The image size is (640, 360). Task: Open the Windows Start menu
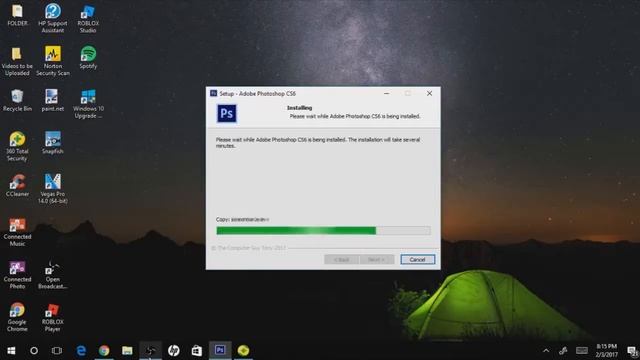(x=11, y=351)
